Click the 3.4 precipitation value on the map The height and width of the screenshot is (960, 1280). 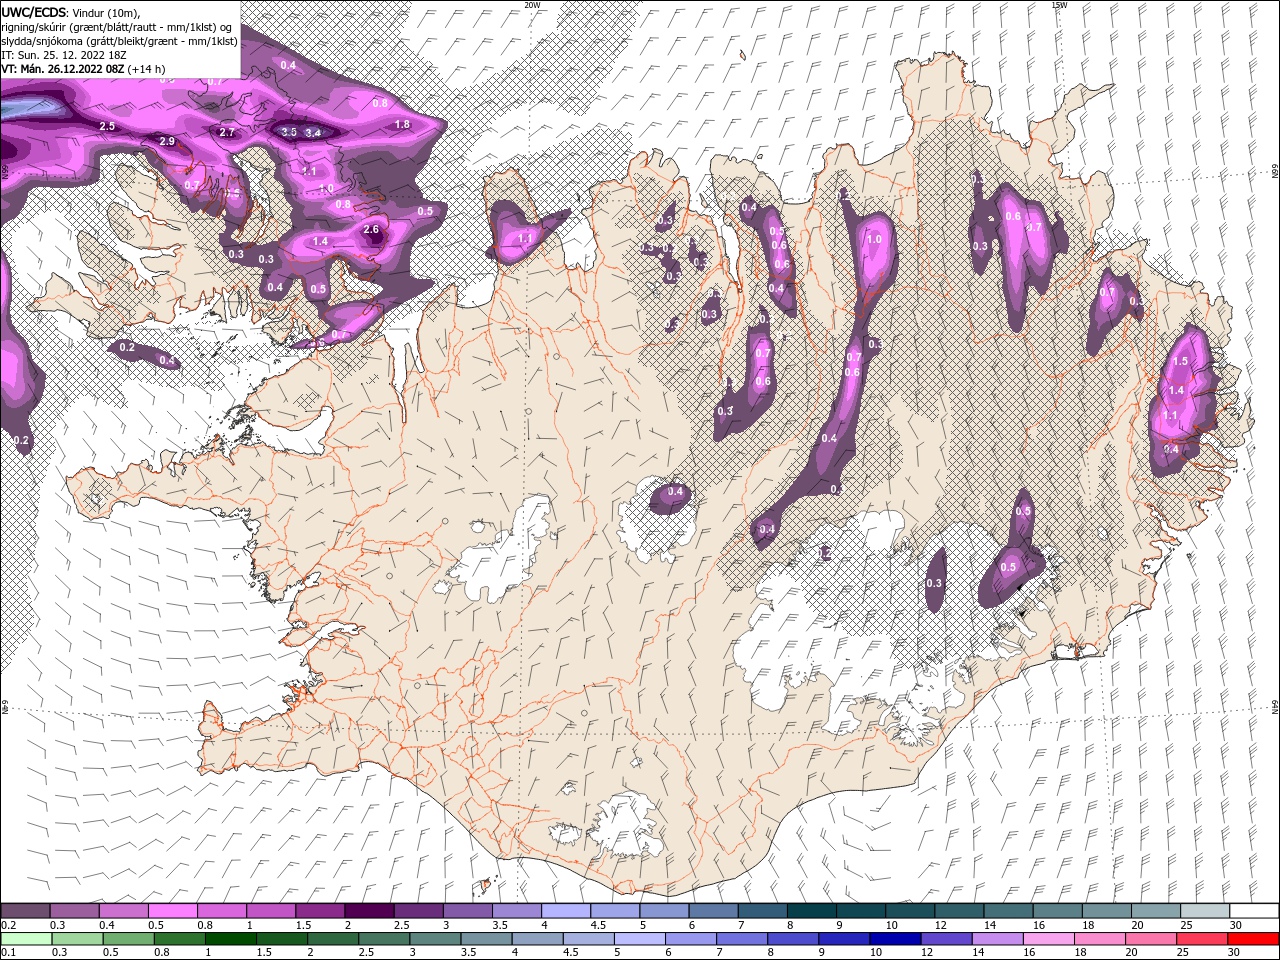pos(313,132)
